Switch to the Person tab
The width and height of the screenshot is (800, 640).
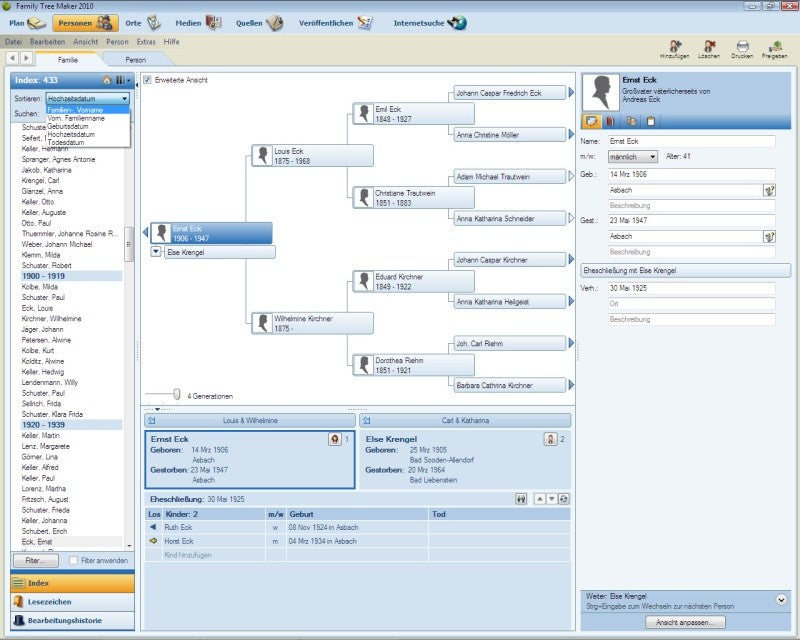click(136, 60)
